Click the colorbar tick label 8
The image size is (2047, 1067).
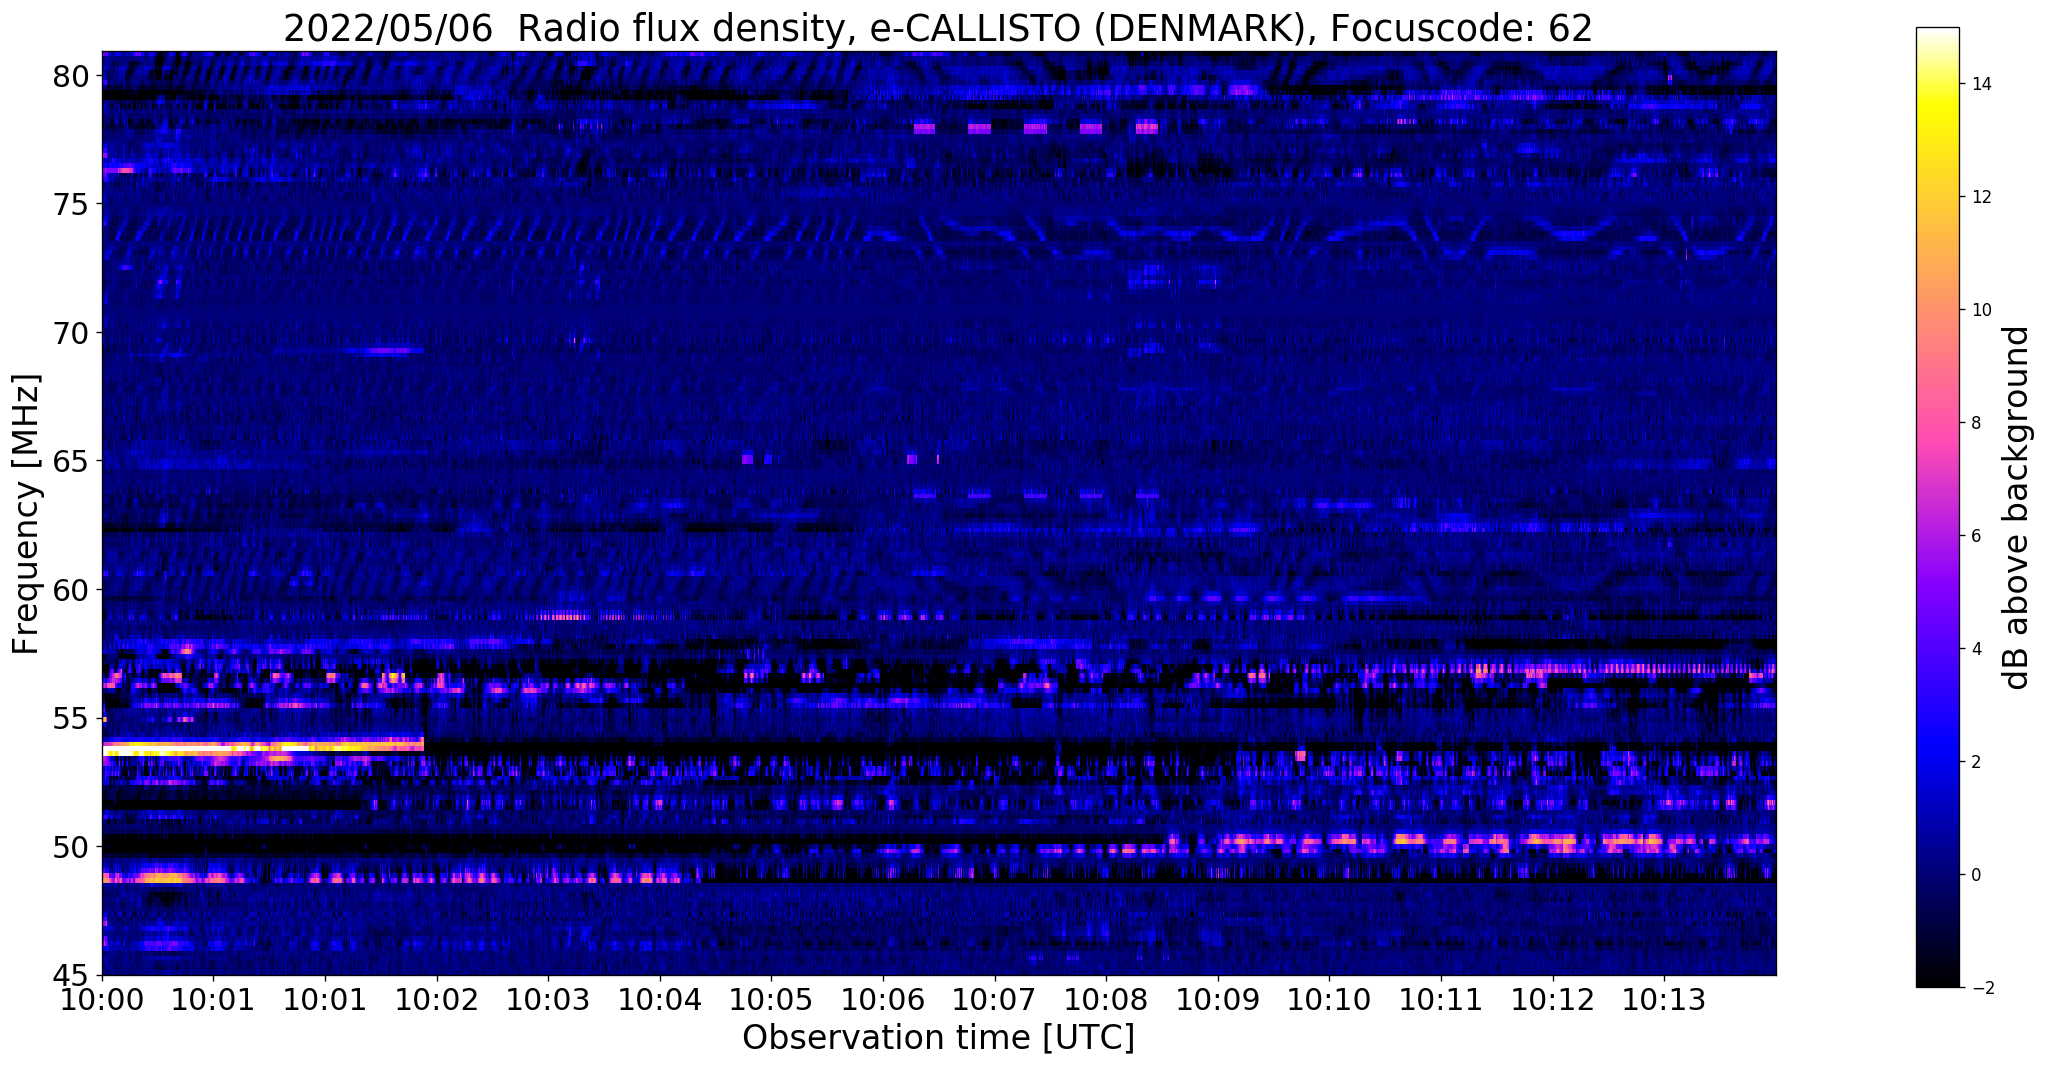[x=1975, y=423]
